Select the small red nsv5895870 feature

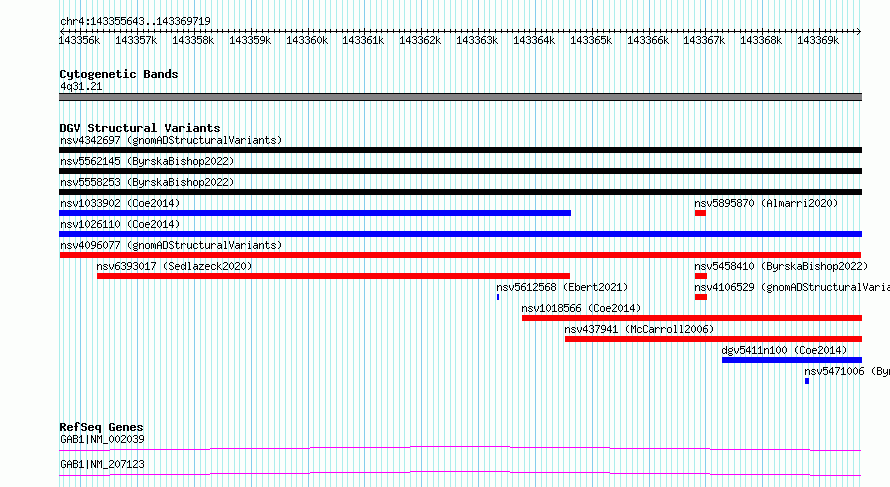point(700,213)
